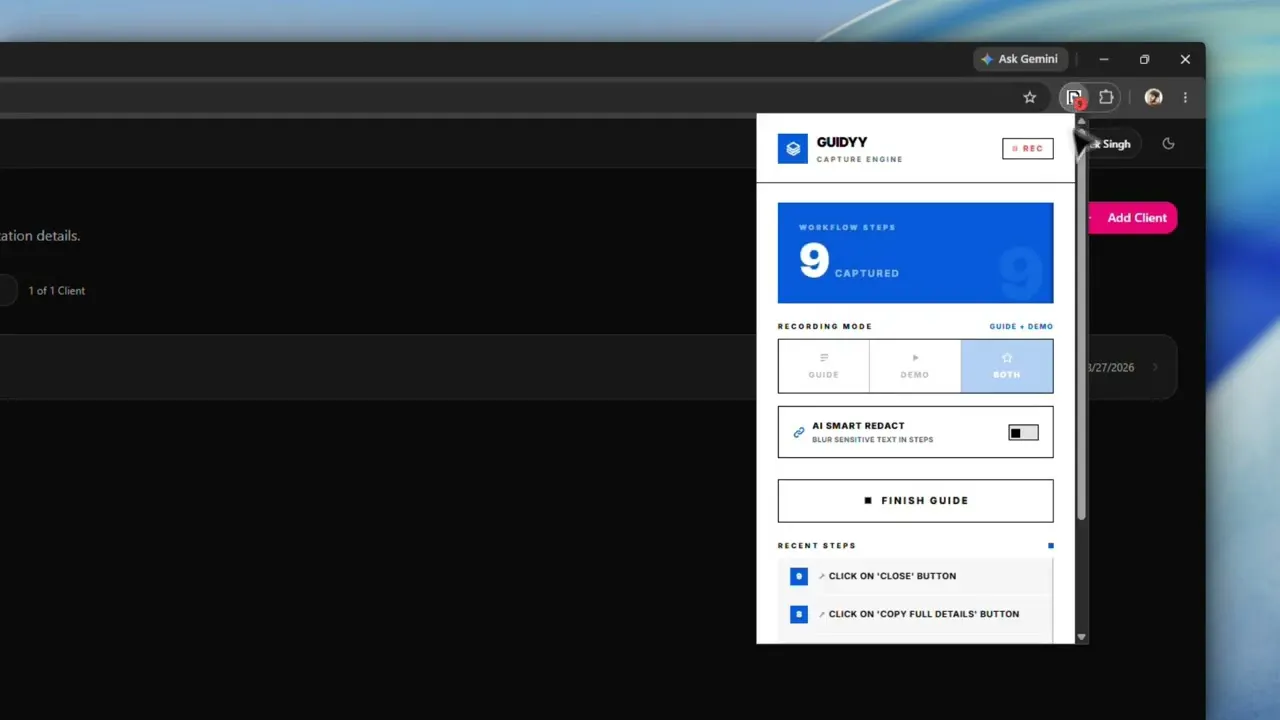Click the 'Blur sensitive text in steps' description
Screen dimensions: 1280x720
click(x=872, y=440)
